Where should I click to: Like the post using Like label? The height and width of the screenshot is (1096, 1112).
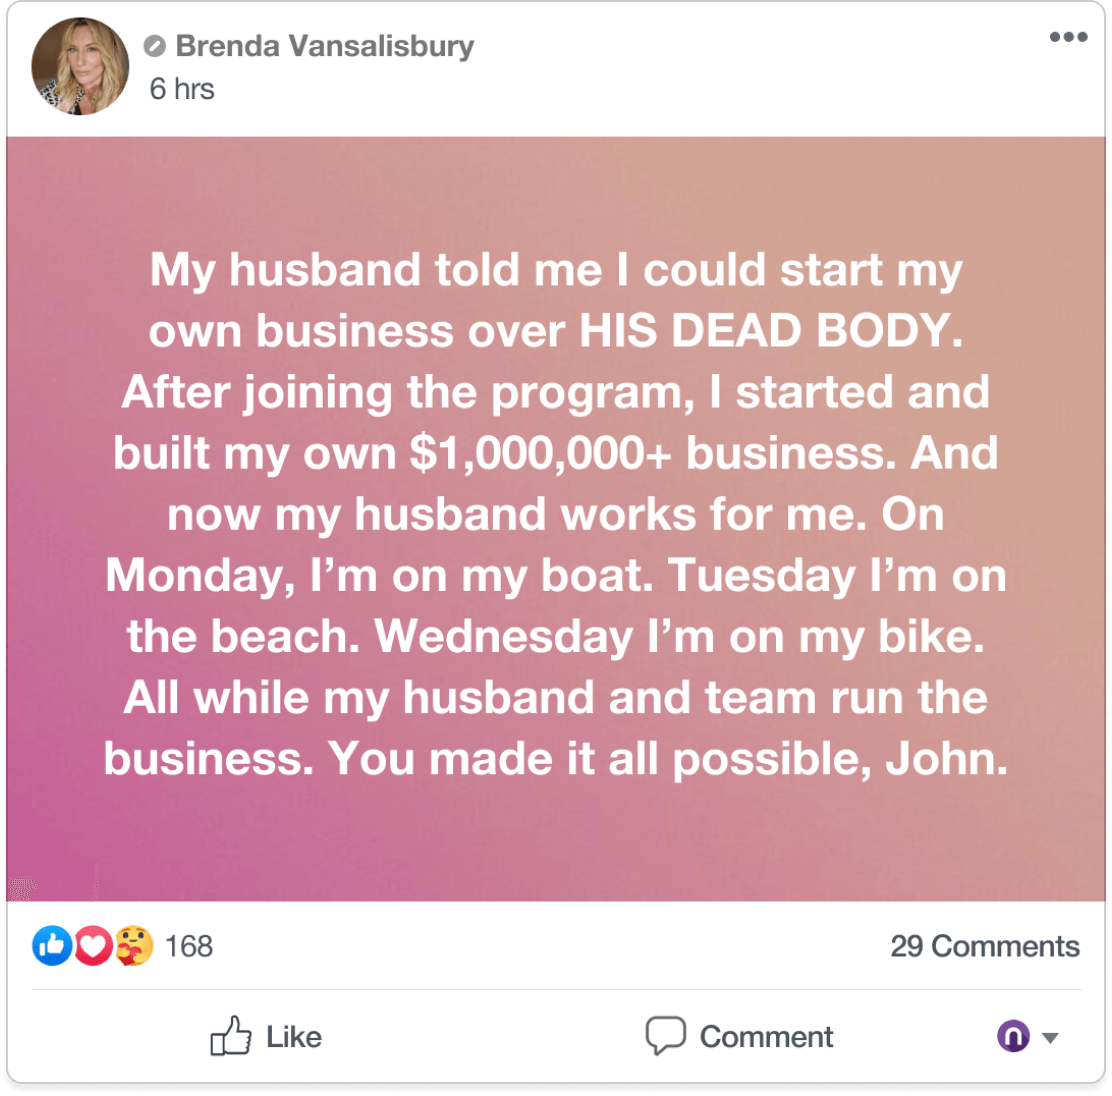tap(294, 1036)
